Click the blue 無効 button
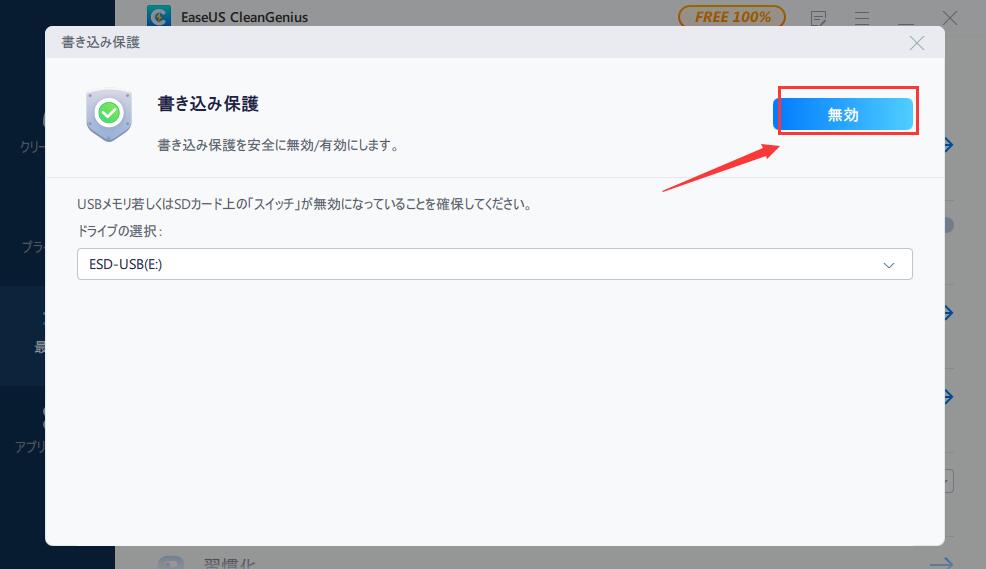986x569 pixels. click(843, 115)
